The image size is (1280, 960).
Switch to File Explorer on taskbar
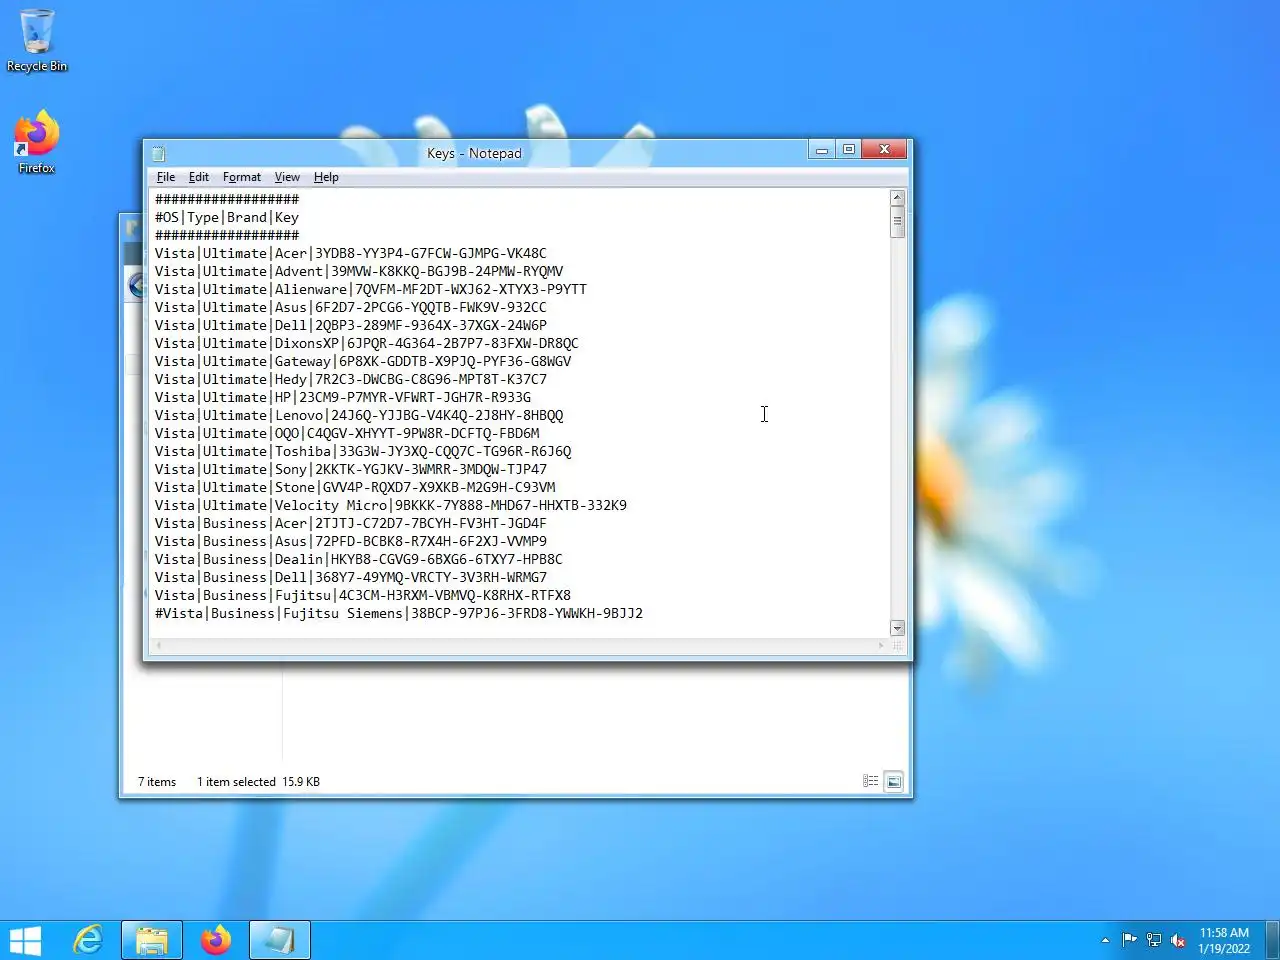[x=152, y=940]
